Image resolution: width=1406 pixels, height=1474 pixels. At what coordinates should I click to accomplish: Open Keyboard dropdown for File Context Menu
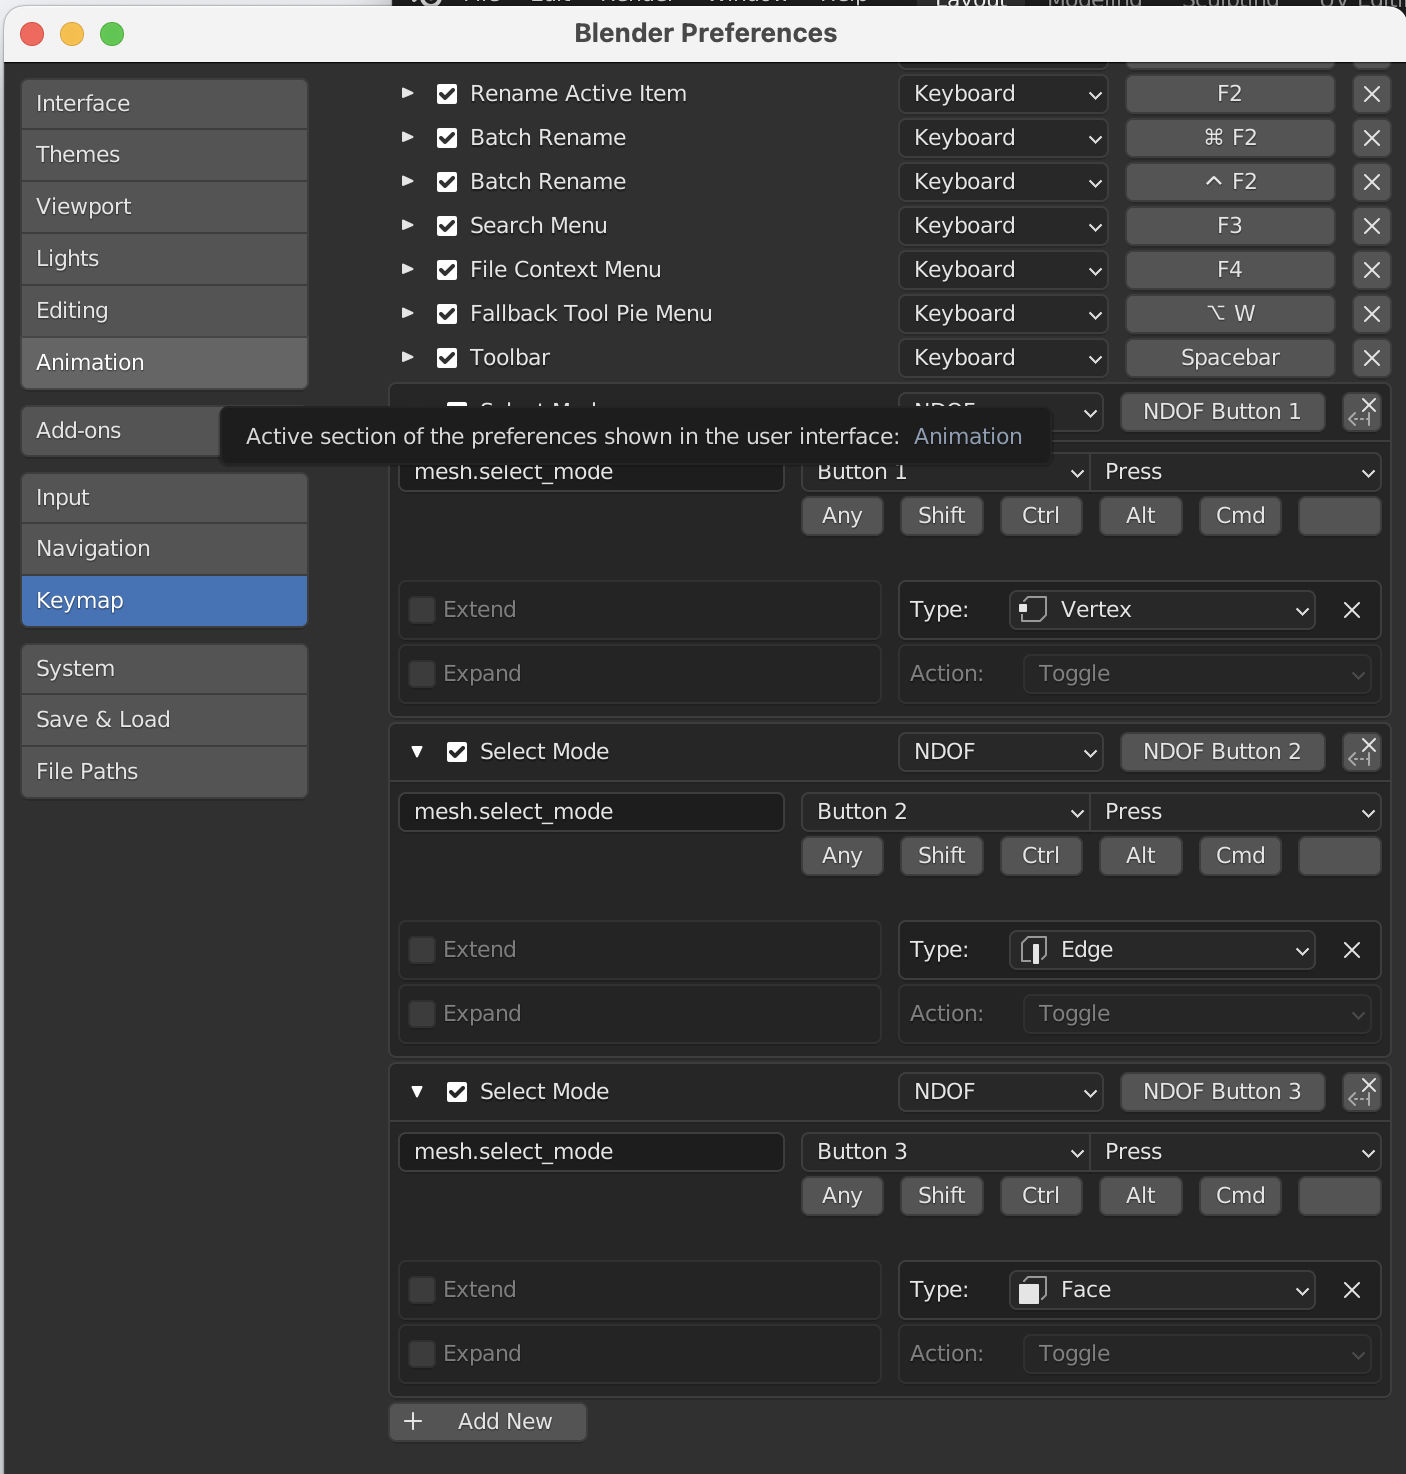(x=1003, y=270)
